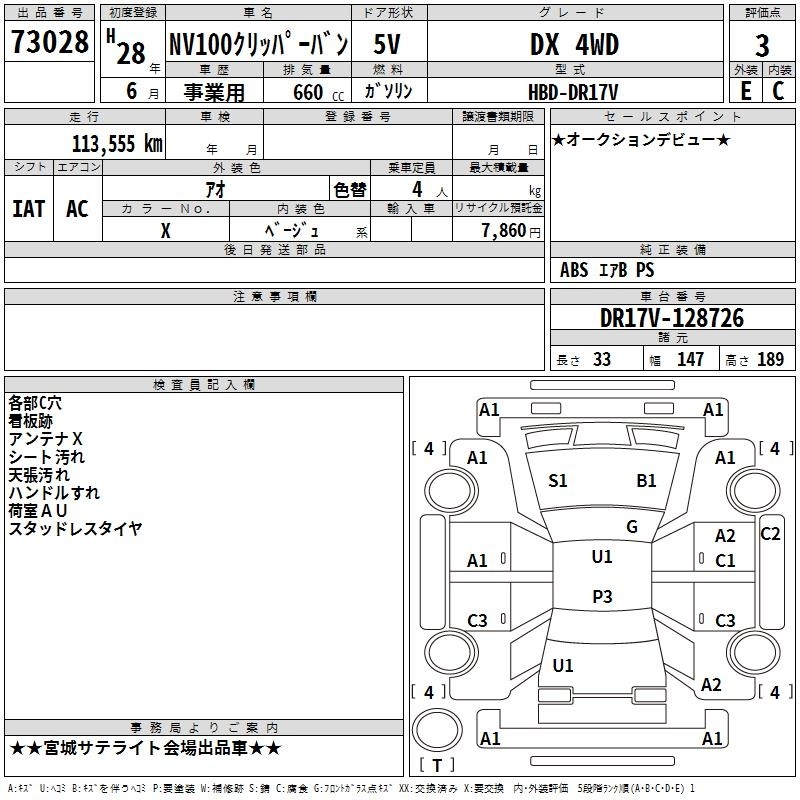Click the chassis number DR17V-128726

pyautogui.click(x=672, y=318)
